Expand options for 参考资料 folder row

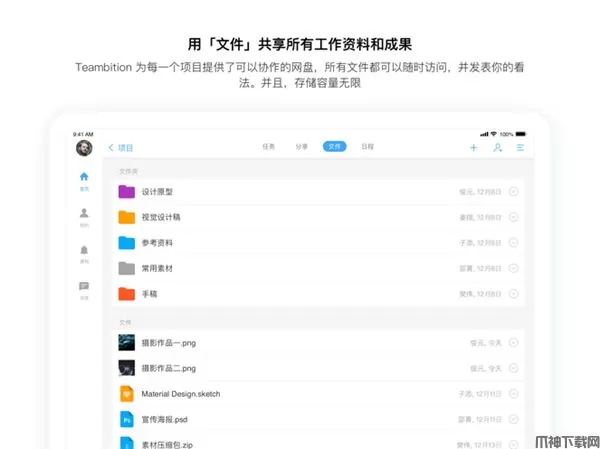point(514,243)
